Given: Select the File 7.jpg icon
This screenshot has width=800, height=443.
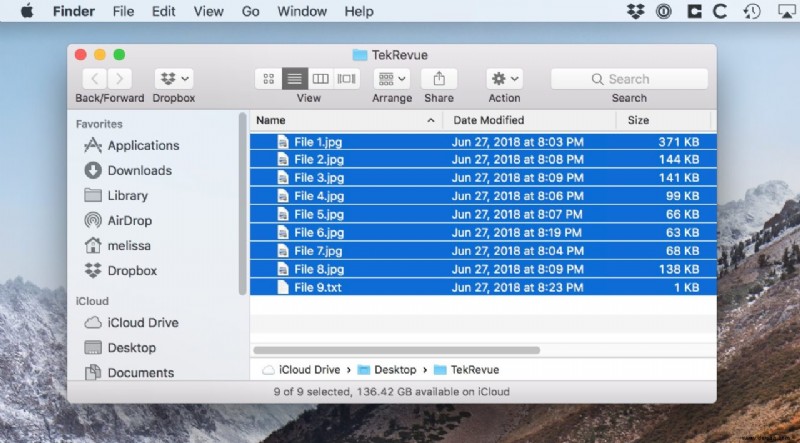Looking at the screenshot, I should (x=283, y=251).
